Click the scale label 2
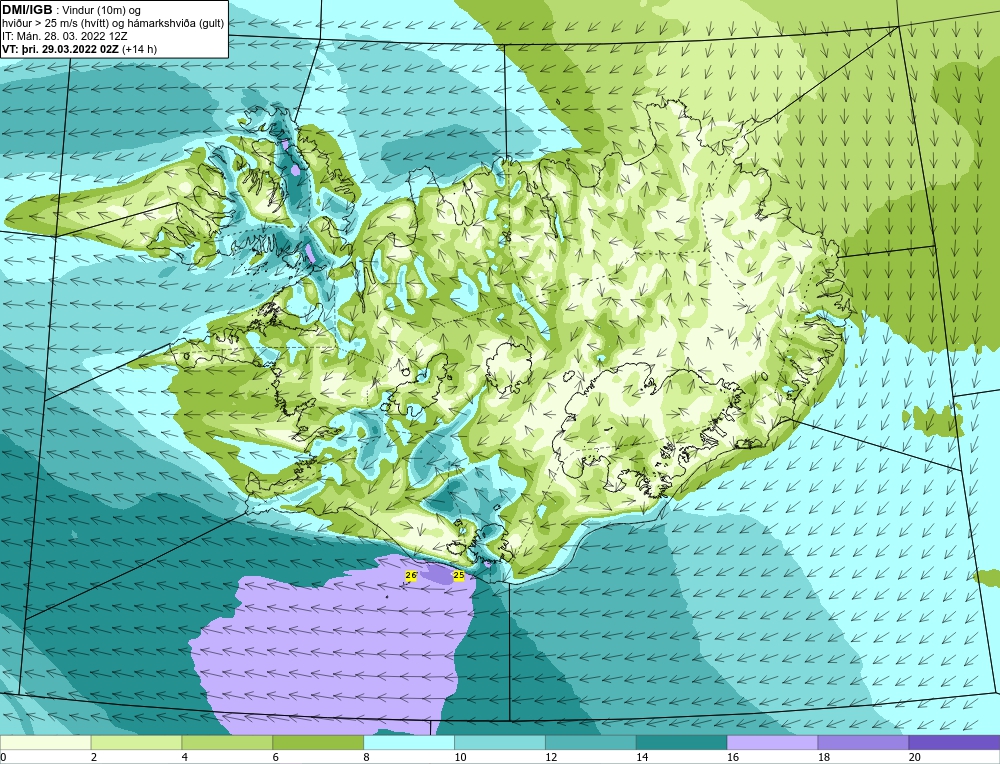Viewport: 1000px width, 764px height. 94,757
